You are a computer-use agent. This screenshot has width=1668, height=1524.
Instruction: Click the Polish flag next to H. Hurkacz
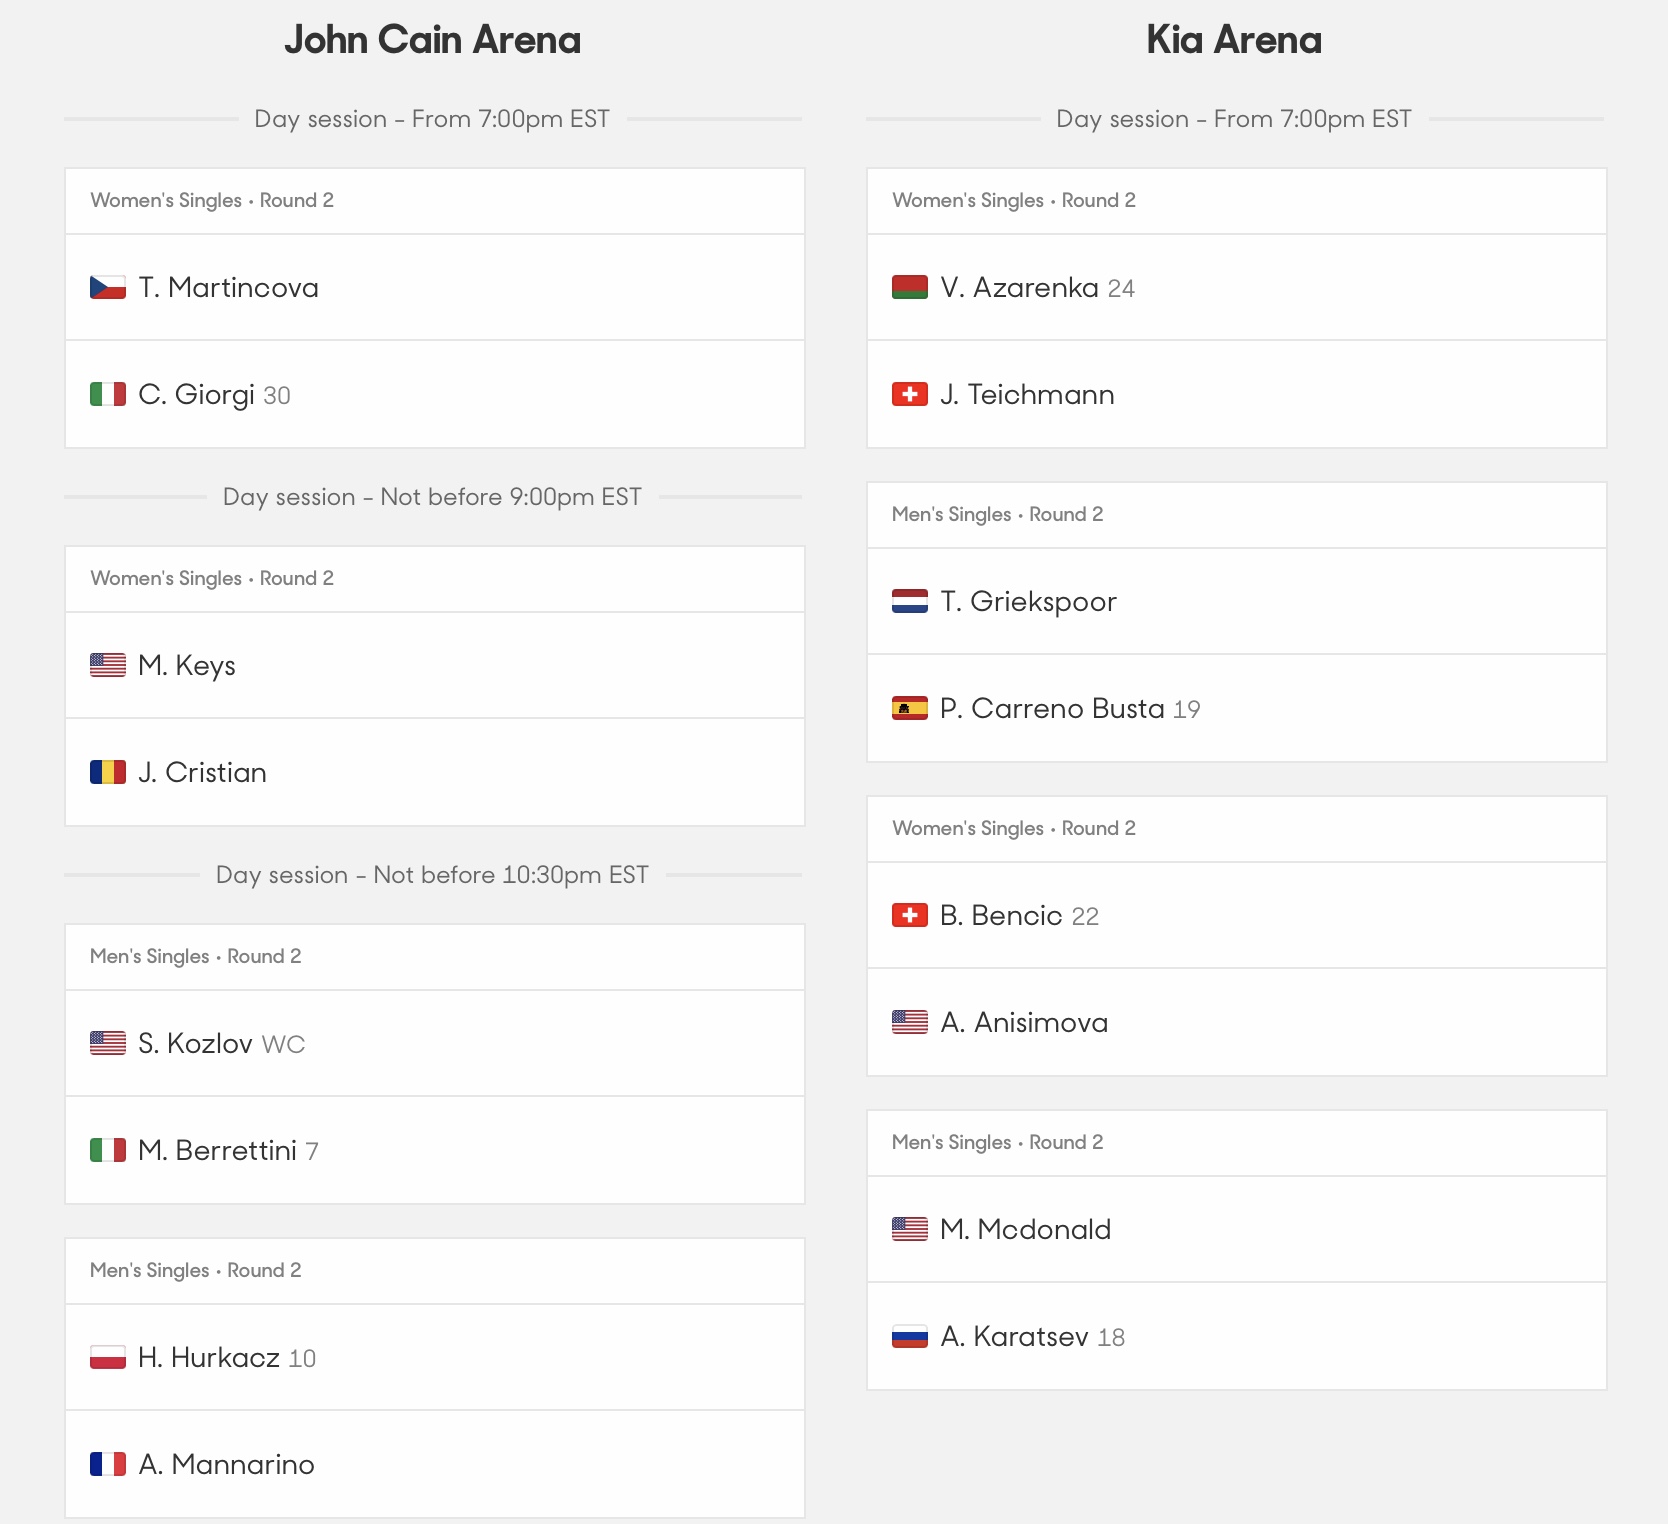click(108, 1357)
